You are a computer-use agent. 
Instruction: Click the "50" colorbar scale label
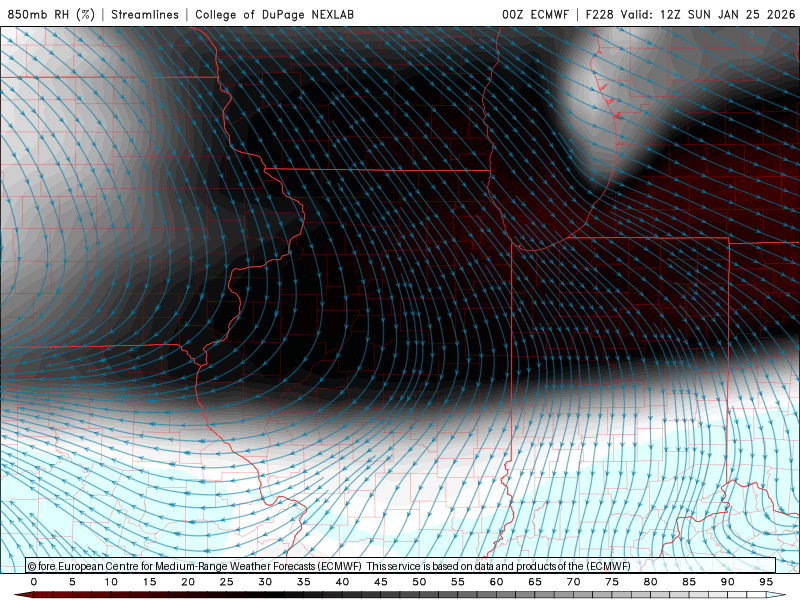(x=419, y=582)
